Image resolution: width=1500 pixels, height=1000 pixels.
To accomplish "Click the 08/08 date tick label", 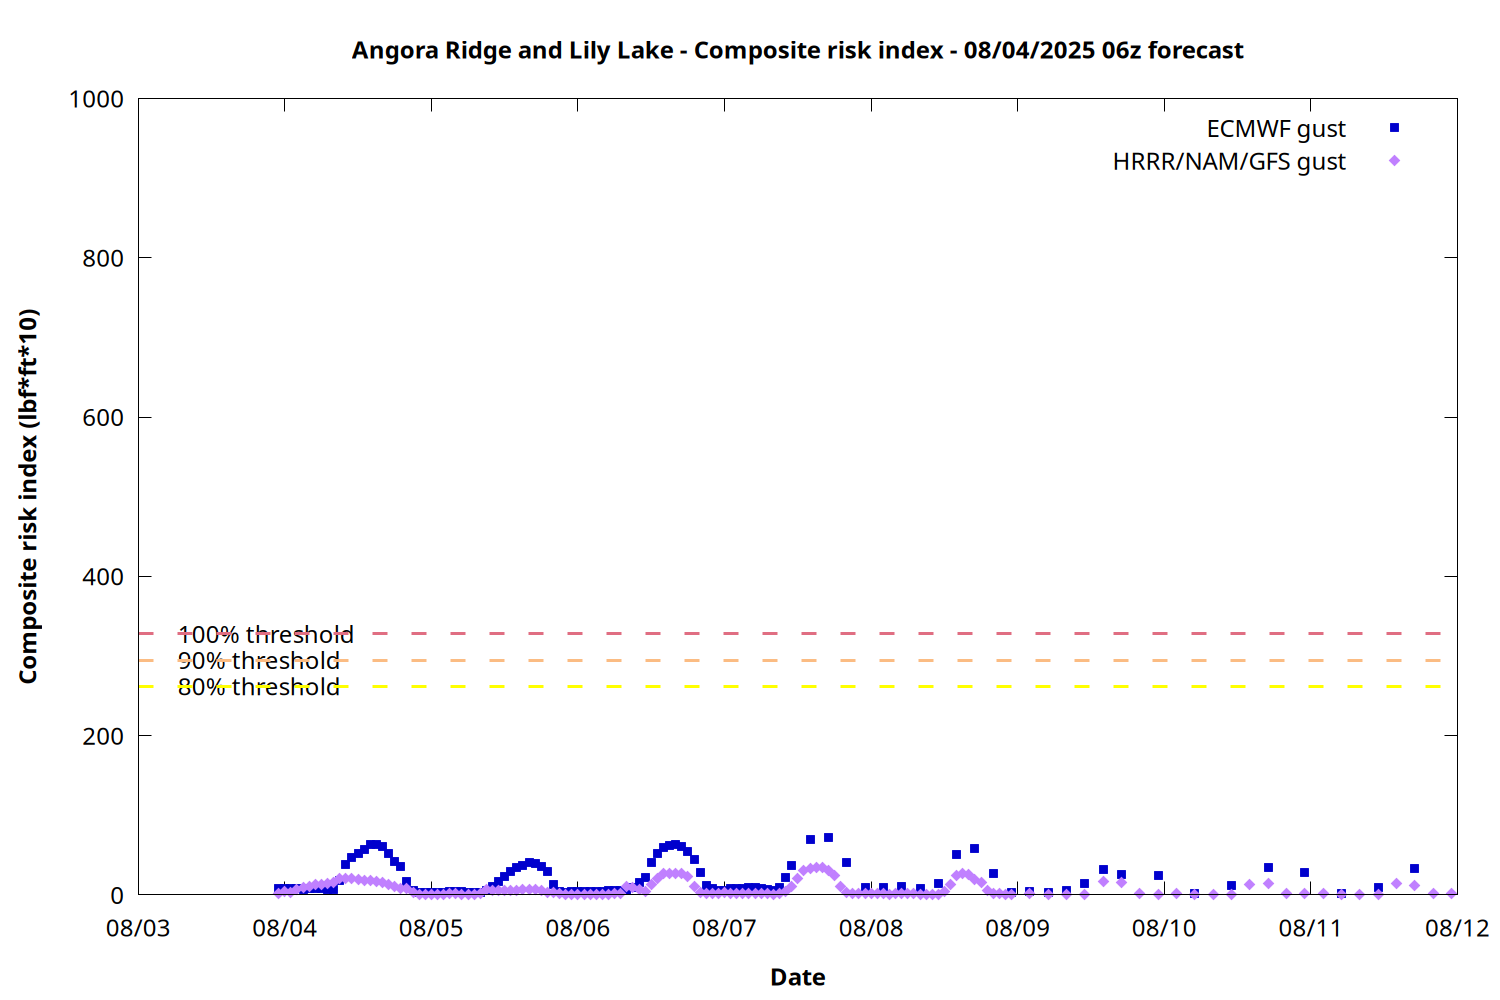I will pyautogui.click(x=871, y=928).
